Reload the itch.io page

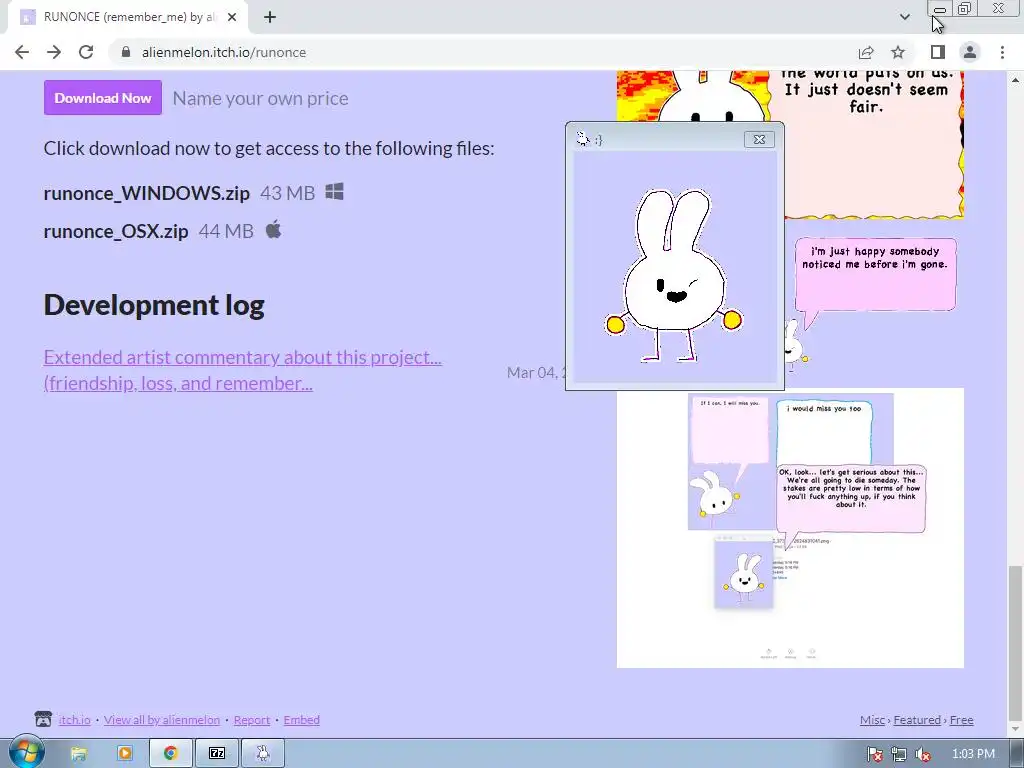pos(86,52)
